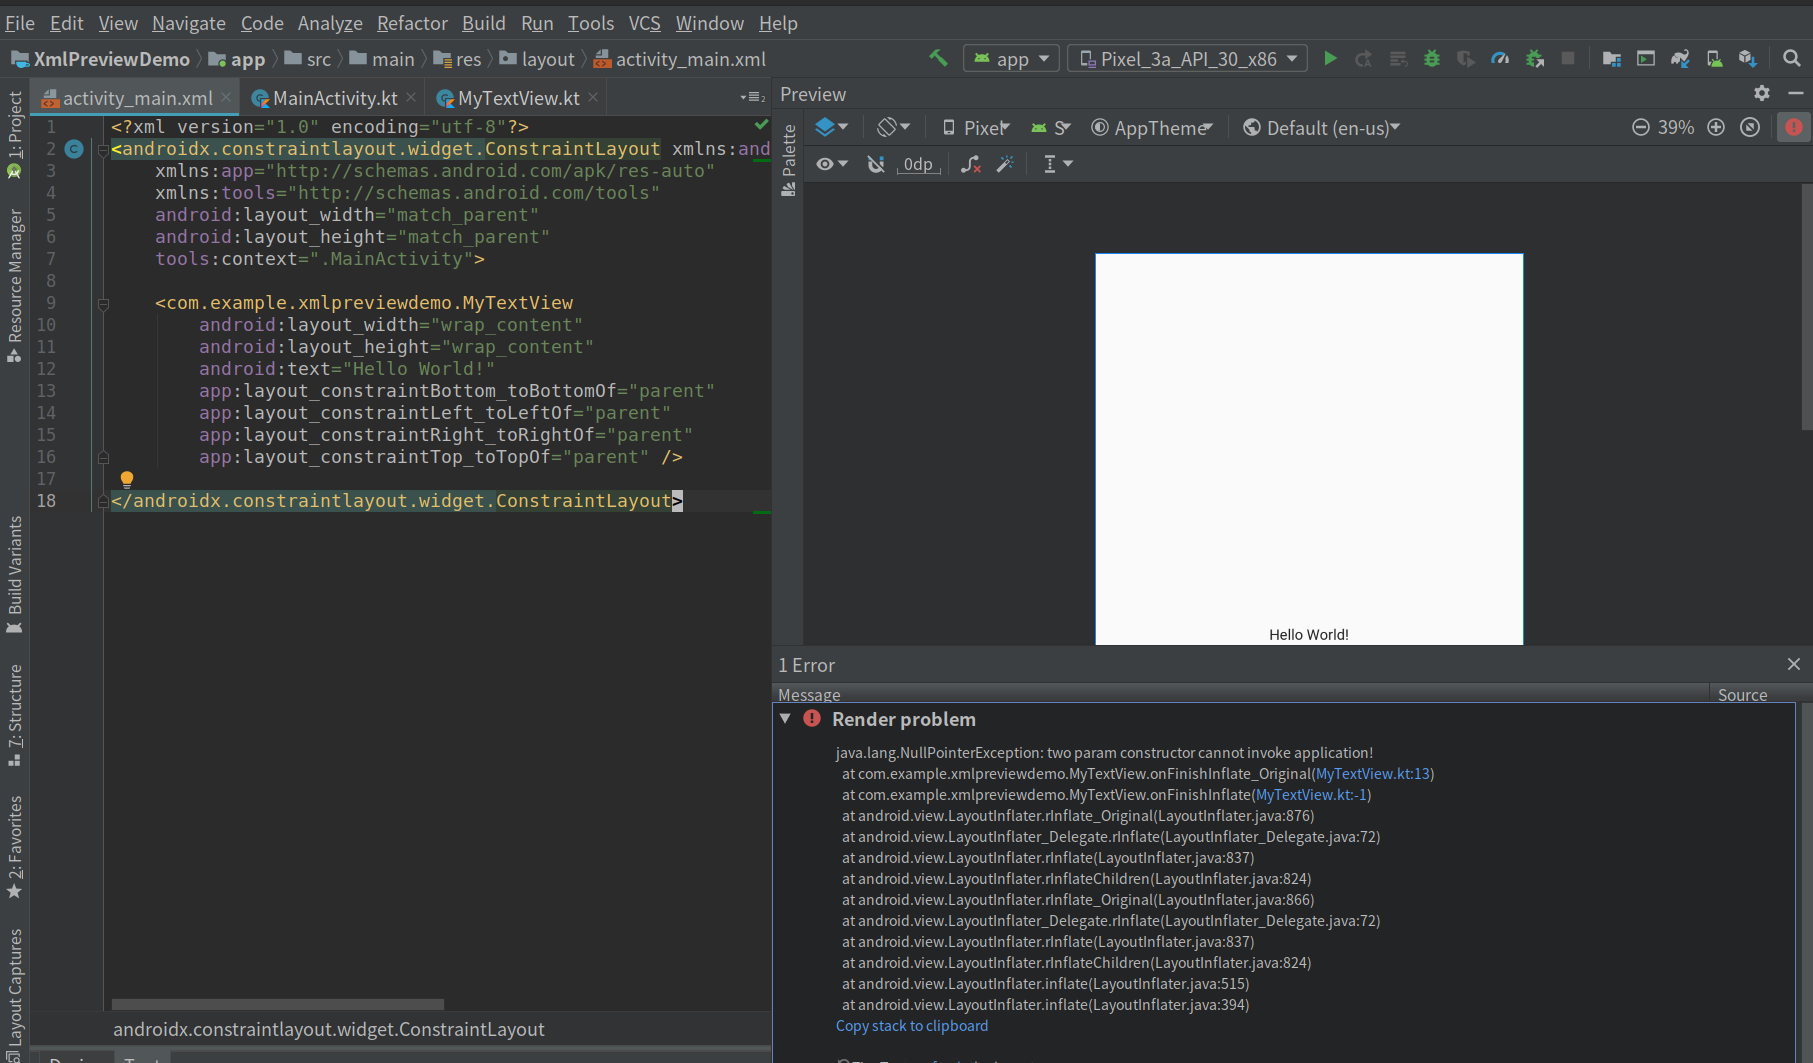The image size is (1813, 1063).
Task: Open SDK Manager from the toolbar
Action: (x=1750, y=58)
